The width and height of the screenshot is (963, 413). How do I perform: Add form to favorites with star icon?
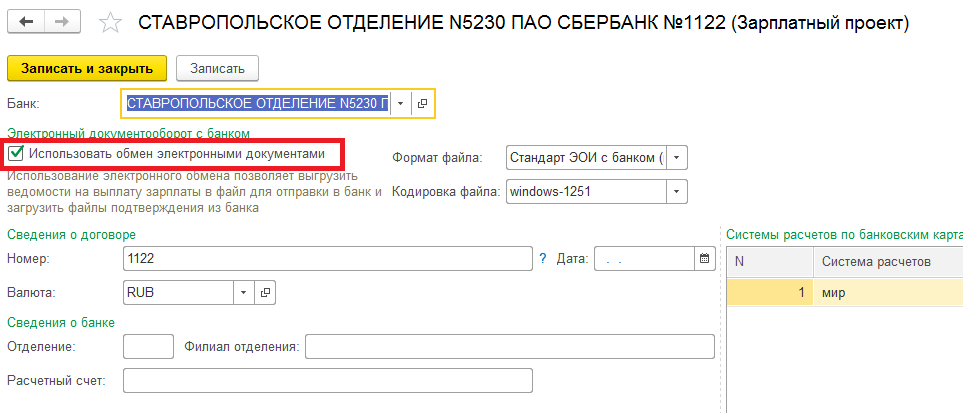coord(111,23)
